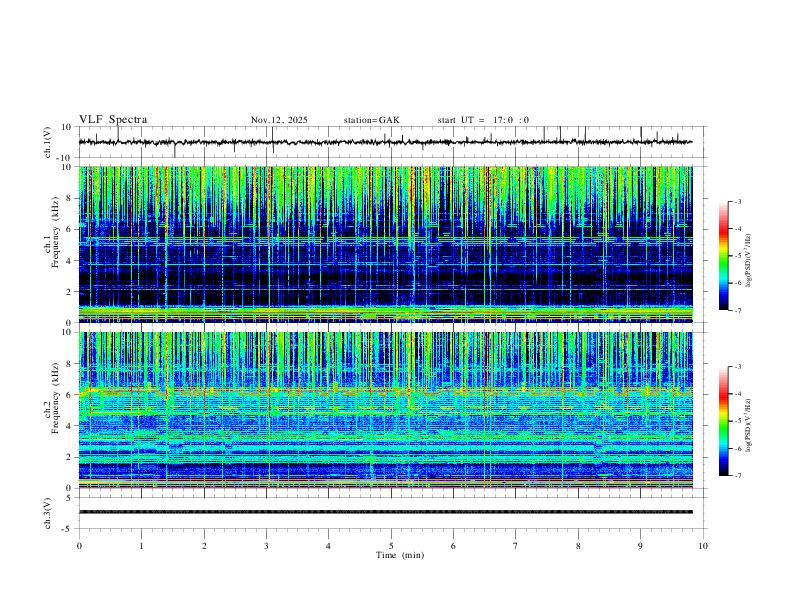Click the "8" kHz tick on ch.1 spectrogram
The image size is (792, 612).
click(69, 198)
